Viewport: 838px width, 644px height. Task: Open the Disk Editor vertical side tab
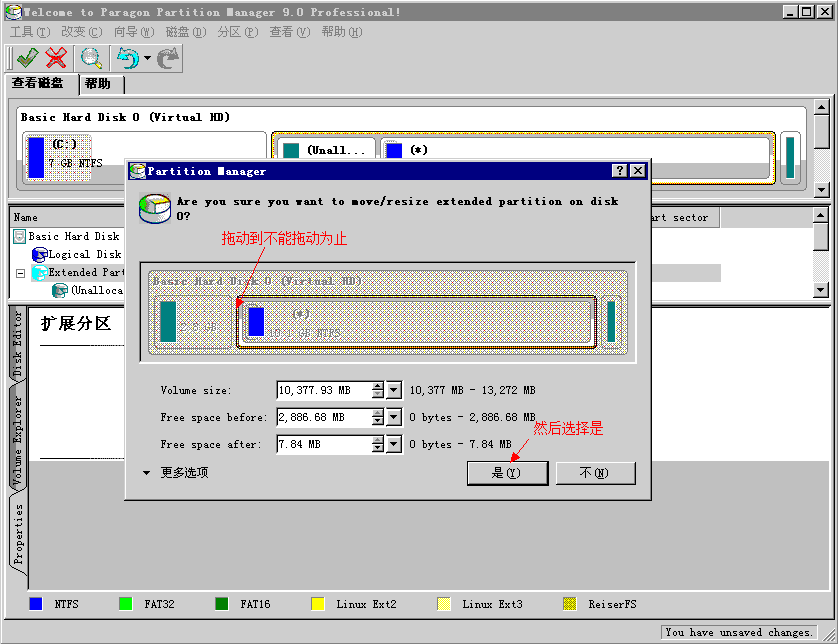[17, 343]
